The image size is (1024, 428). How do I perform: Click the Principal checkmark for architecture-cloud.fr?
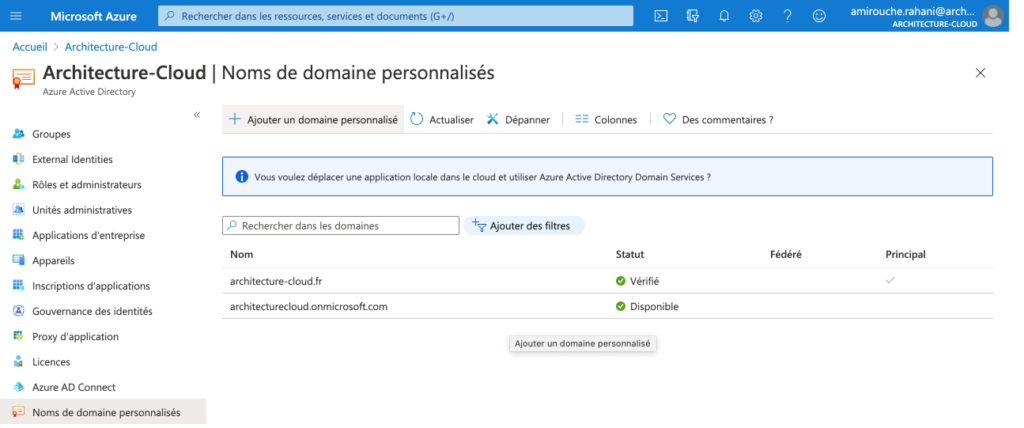coord(889,280)
